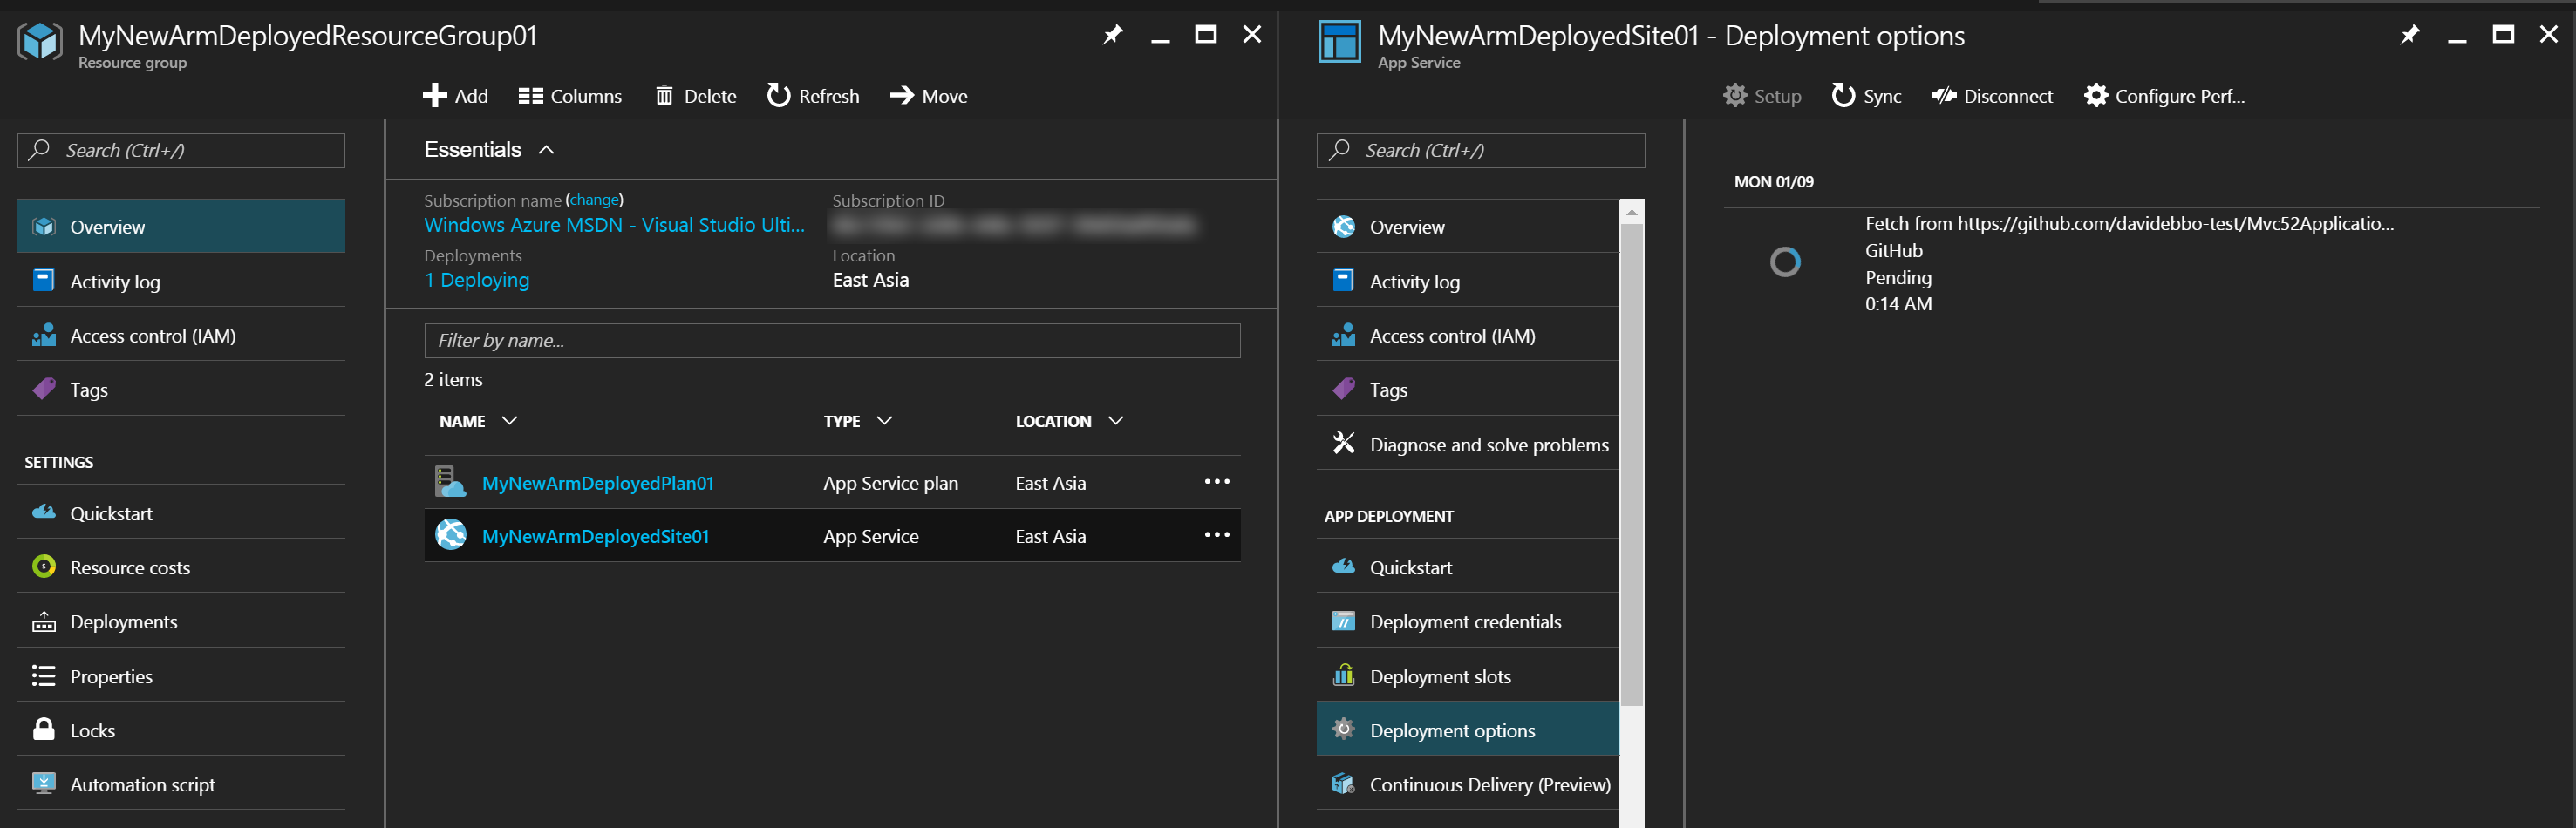
Task: Click the change subscription link
Action: pyautogui.click(x=594, y=200)
